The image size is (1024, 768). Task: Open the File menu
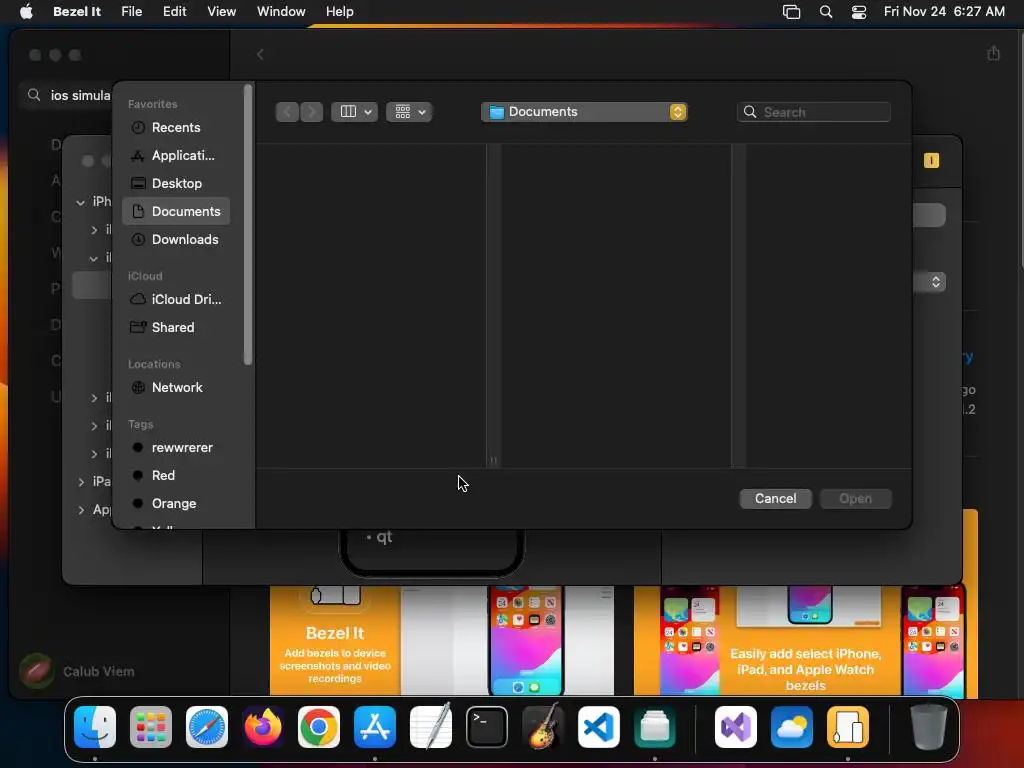(x=132, y=12)
